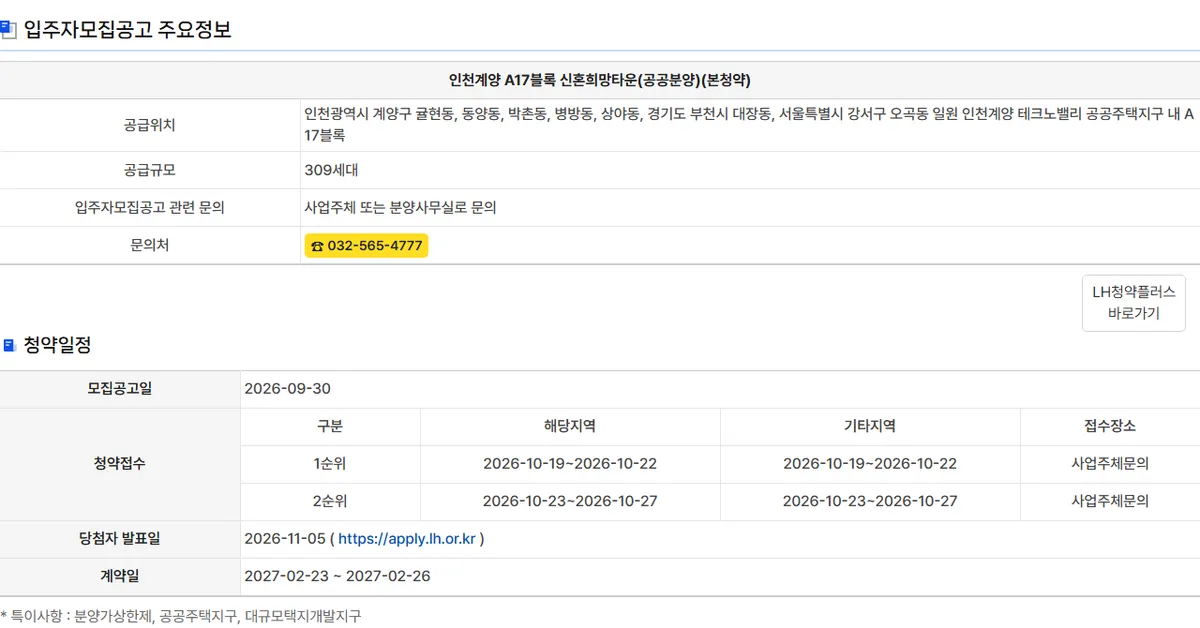Select the contract dates 2027-02-23 ~ 2027-02-26
Screen dimensions: 1200x628
tap(338, 576)
